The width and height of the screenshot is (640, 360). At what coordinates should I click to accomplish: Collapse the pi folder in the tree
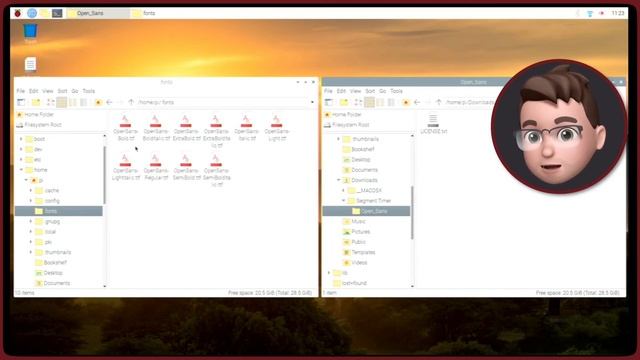(x=26, y=180)
